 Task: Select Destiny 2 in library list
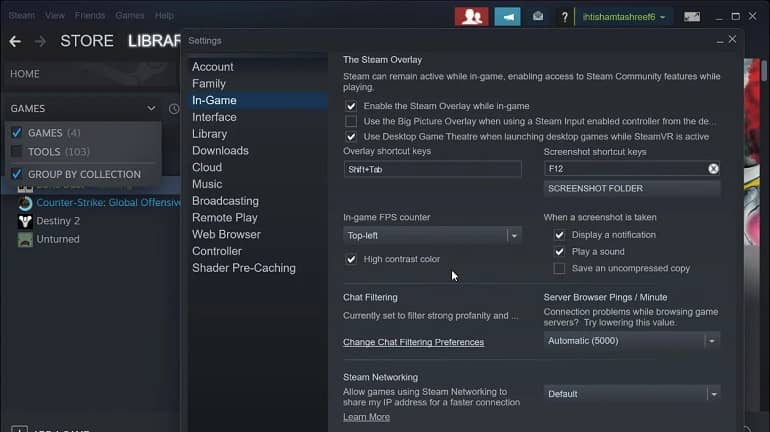(58, 221)
